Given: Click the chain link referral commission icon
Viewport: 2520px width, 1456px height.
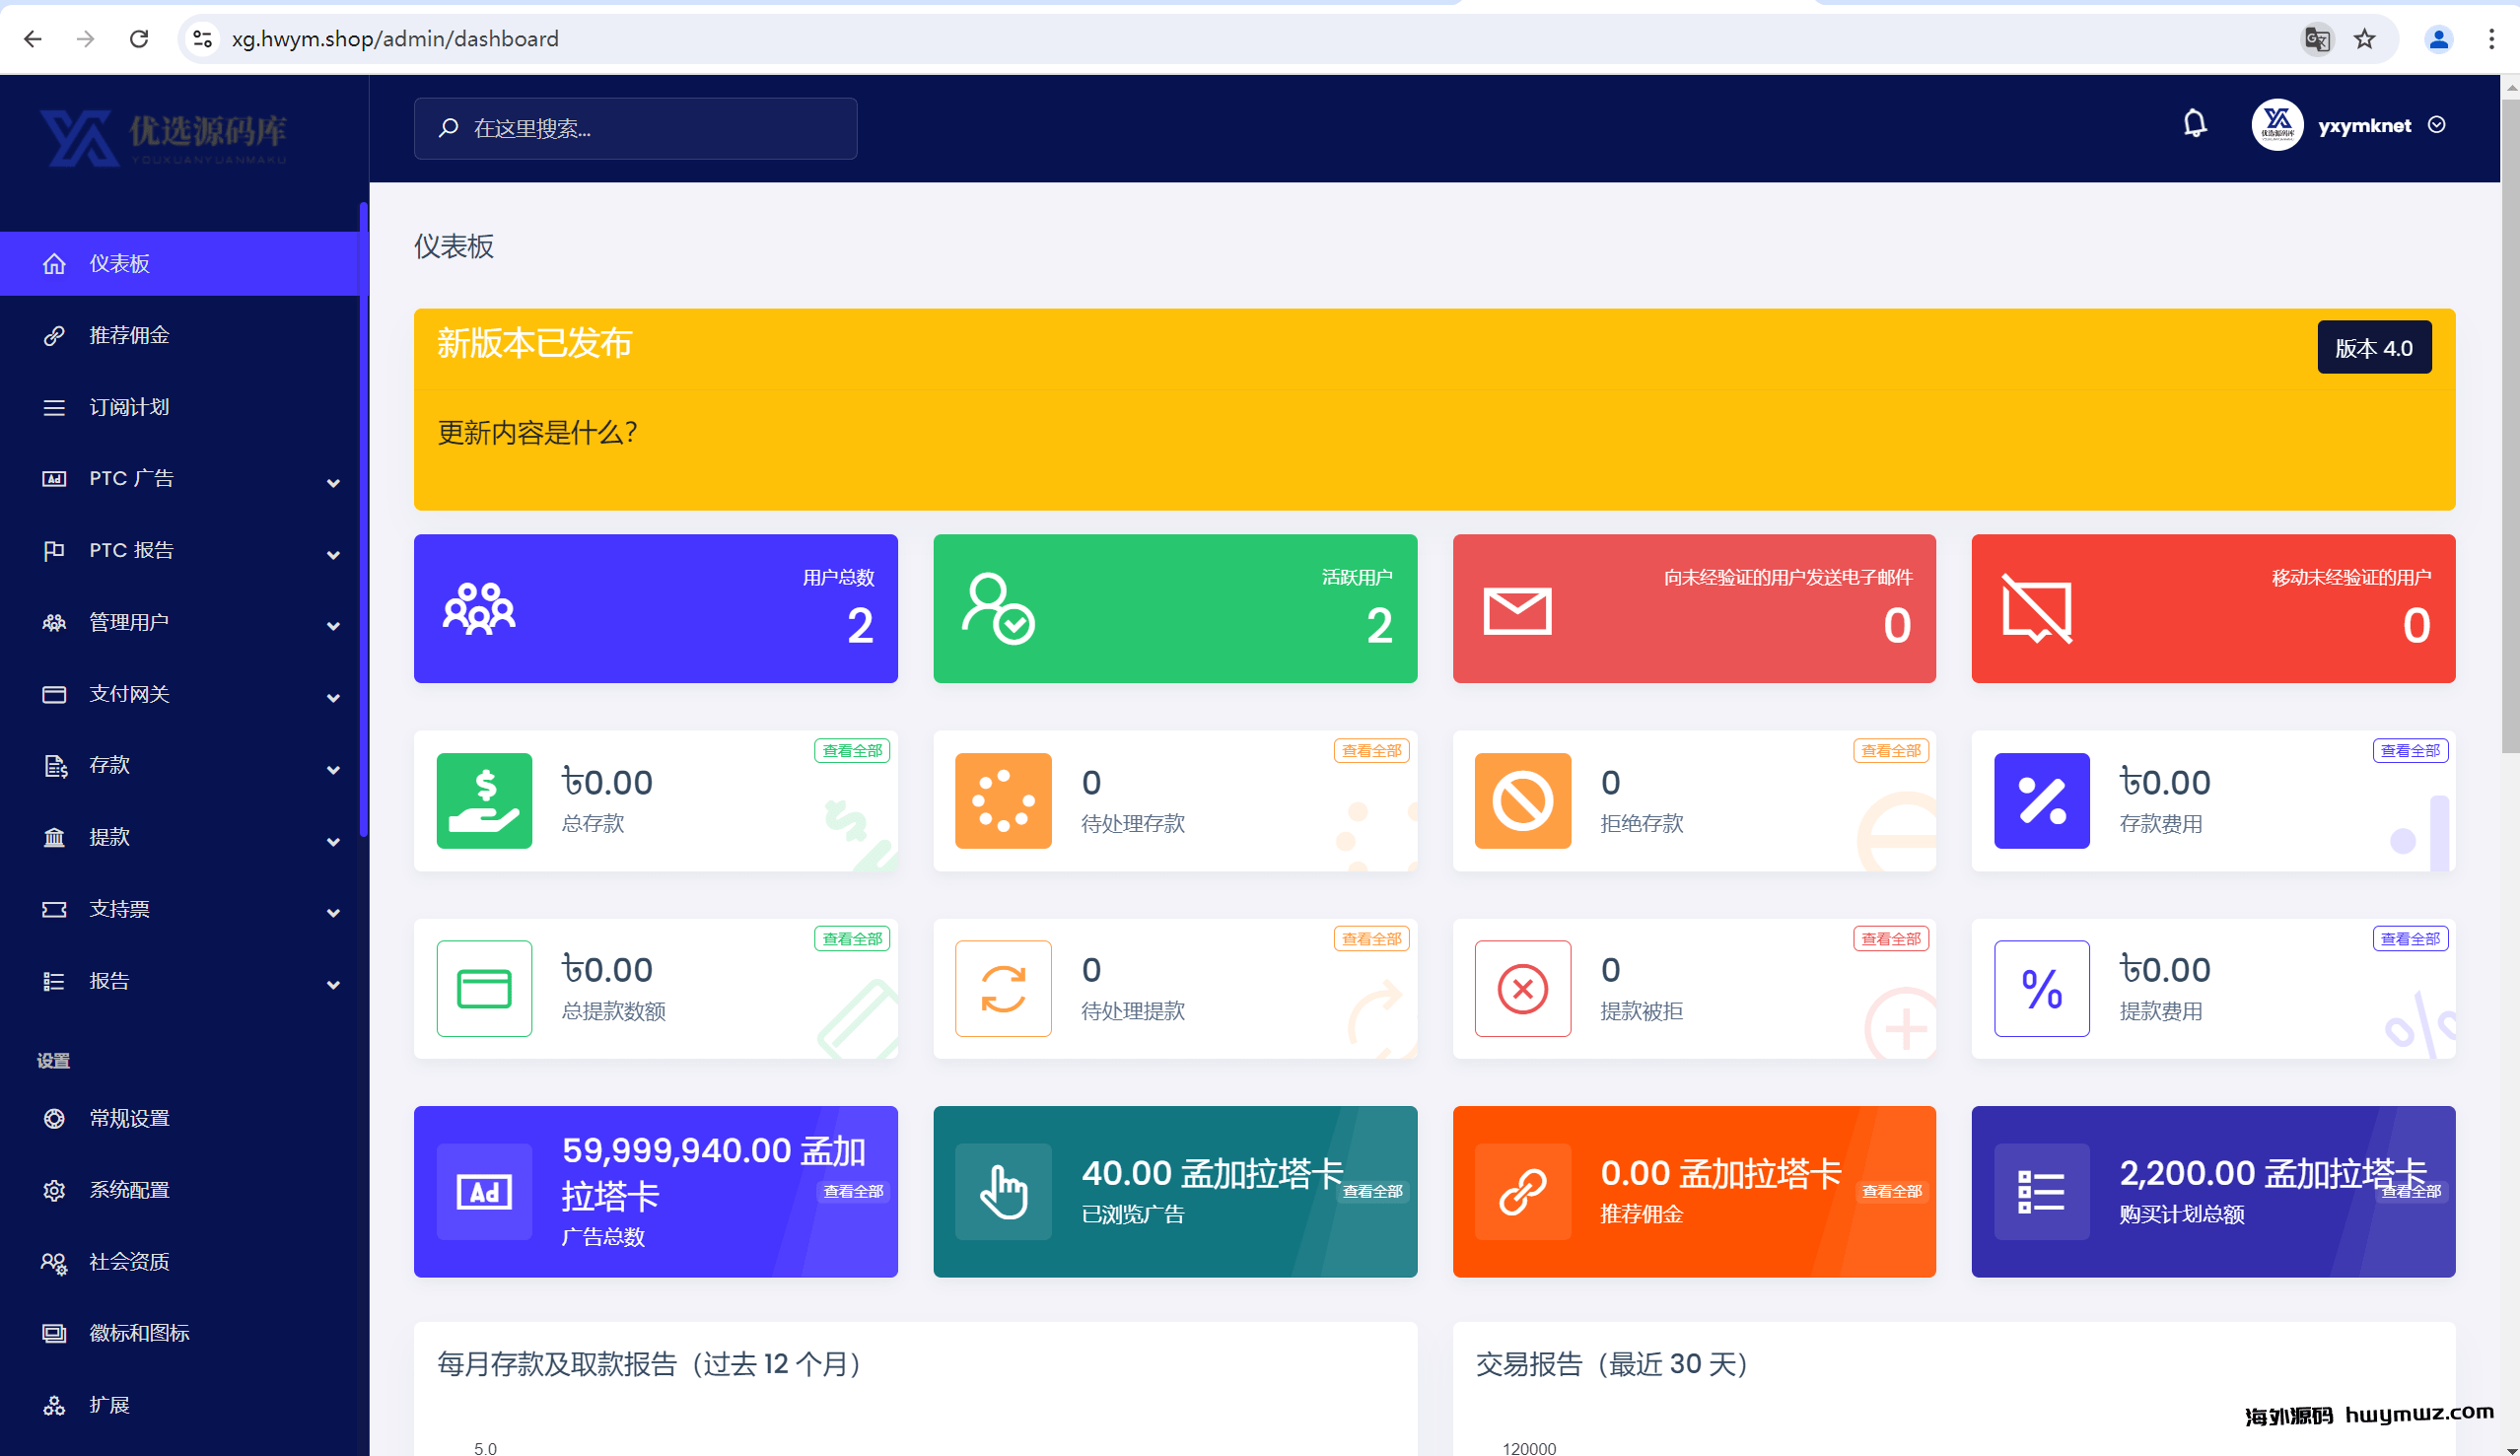Looking at the screenshot, I should click(x=1522, y=1191).
